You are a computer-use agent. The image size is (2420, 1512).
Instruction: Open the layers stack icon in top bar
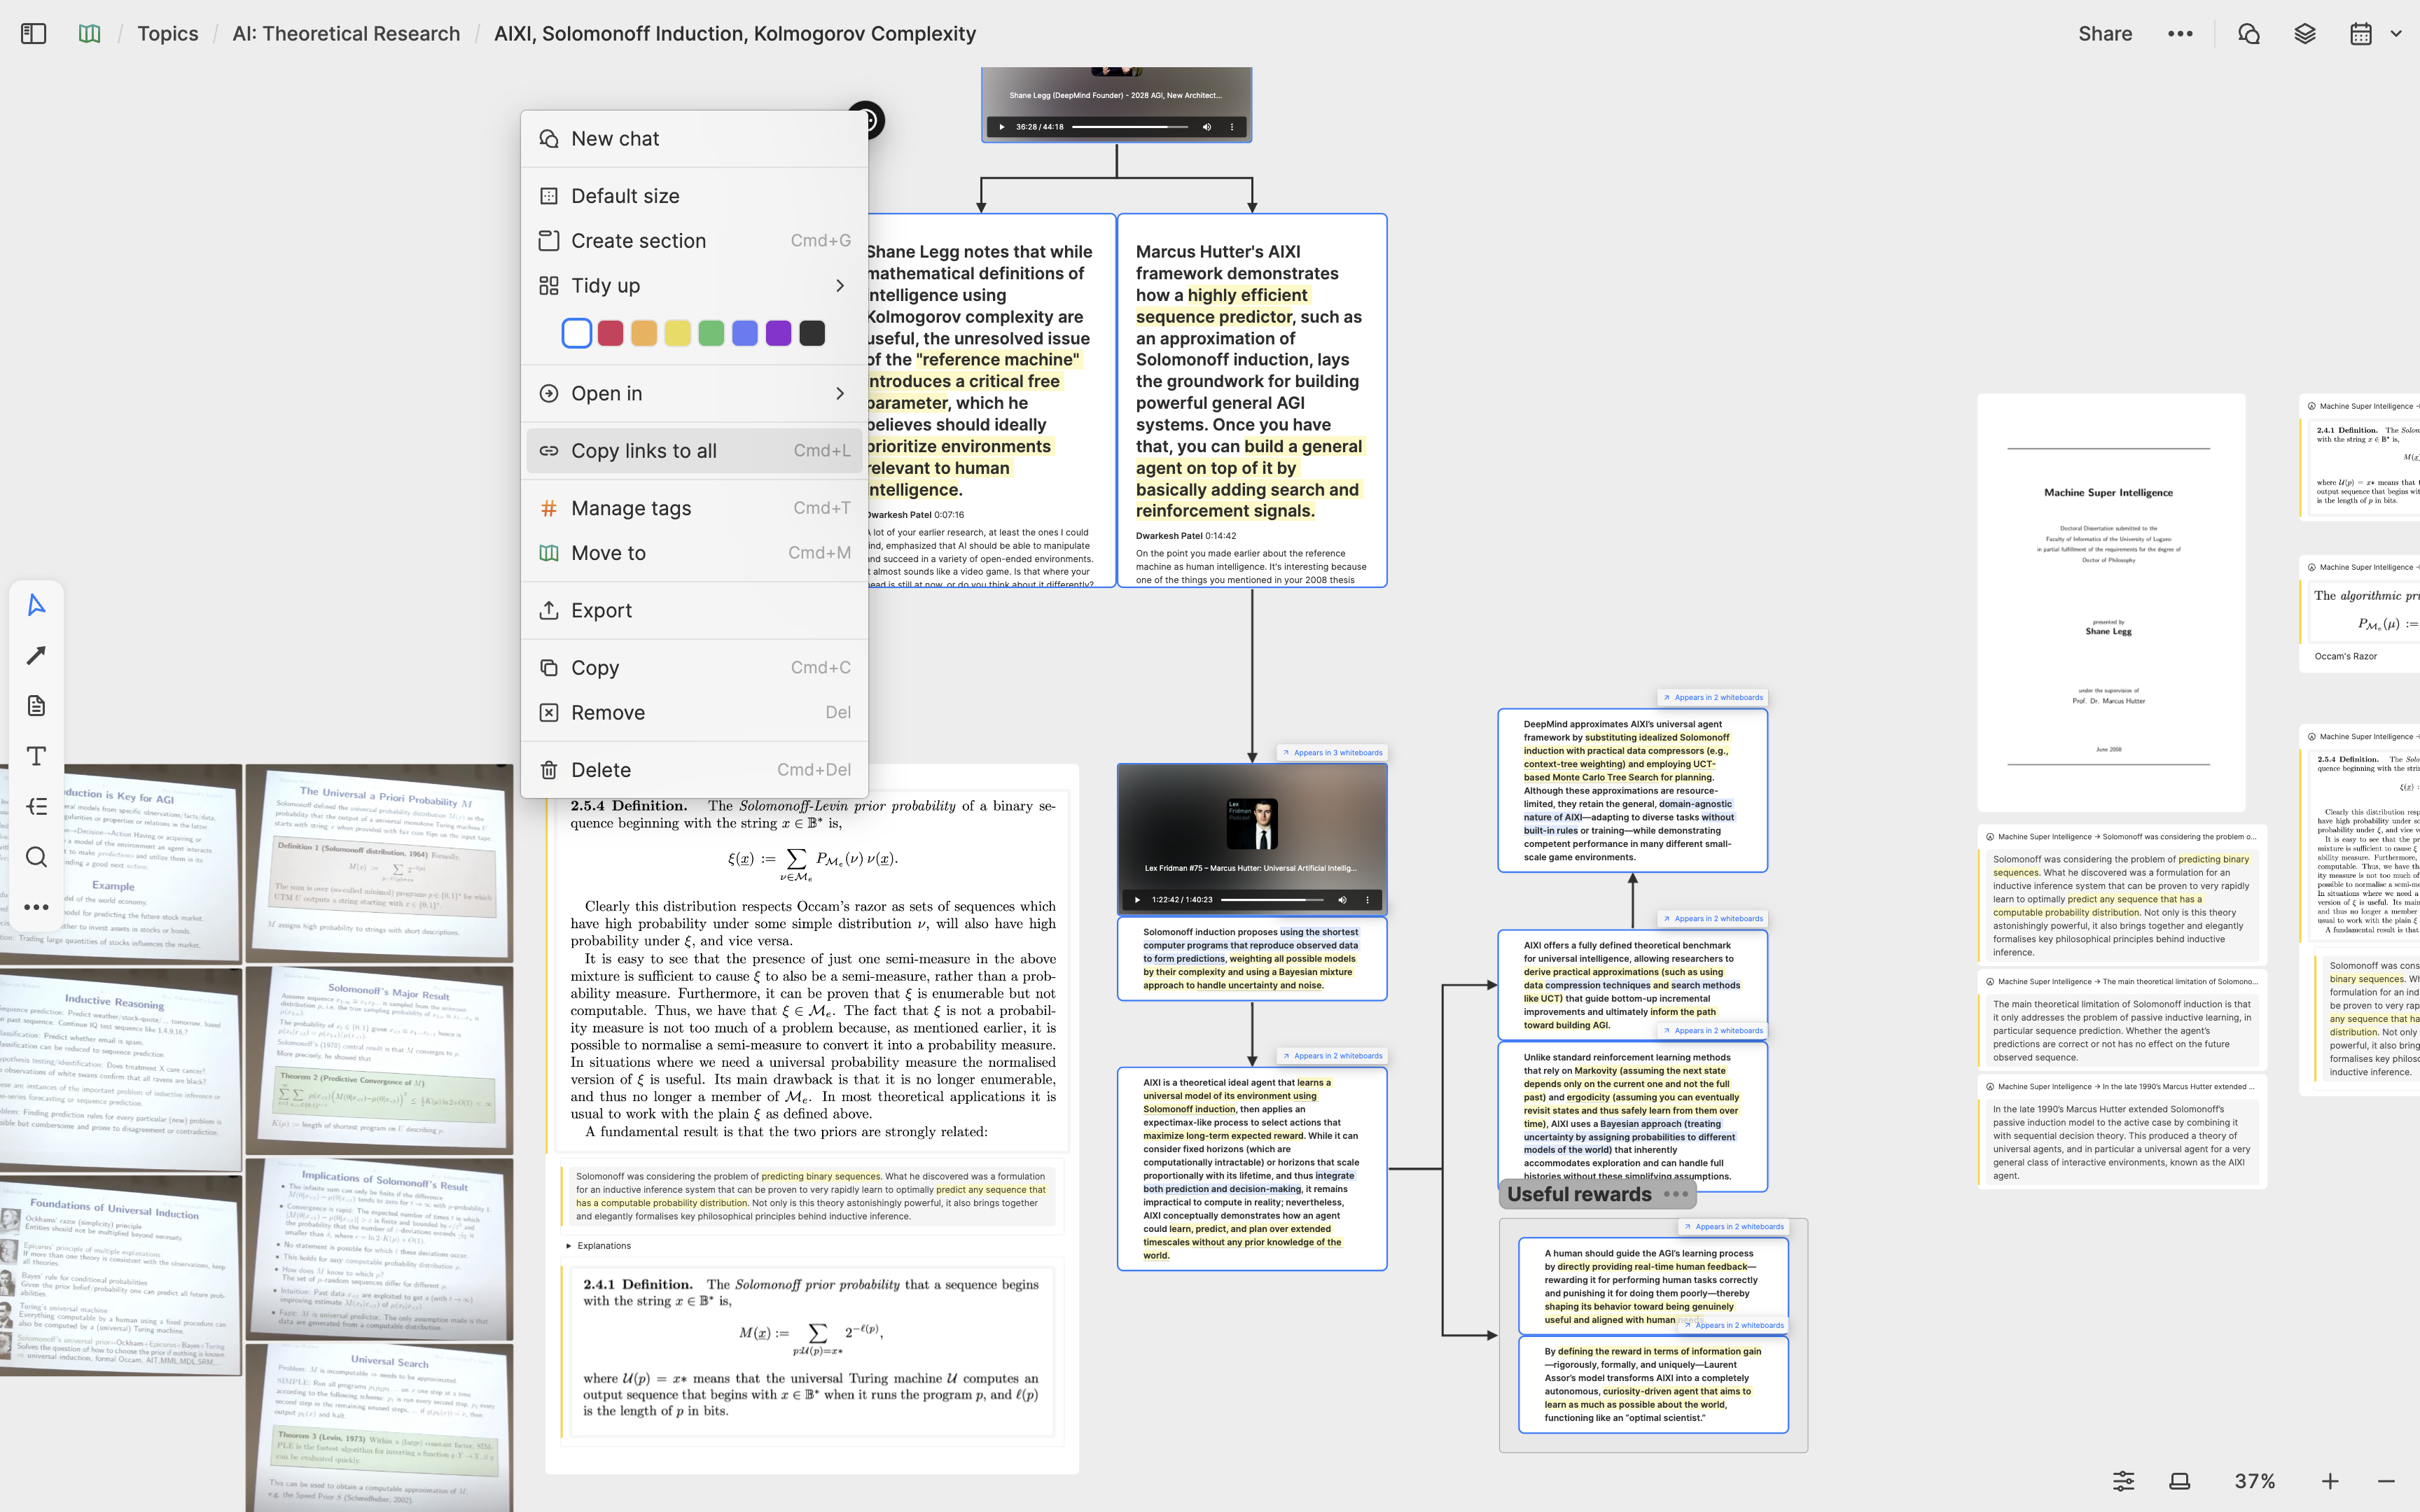coord(2304,33)
